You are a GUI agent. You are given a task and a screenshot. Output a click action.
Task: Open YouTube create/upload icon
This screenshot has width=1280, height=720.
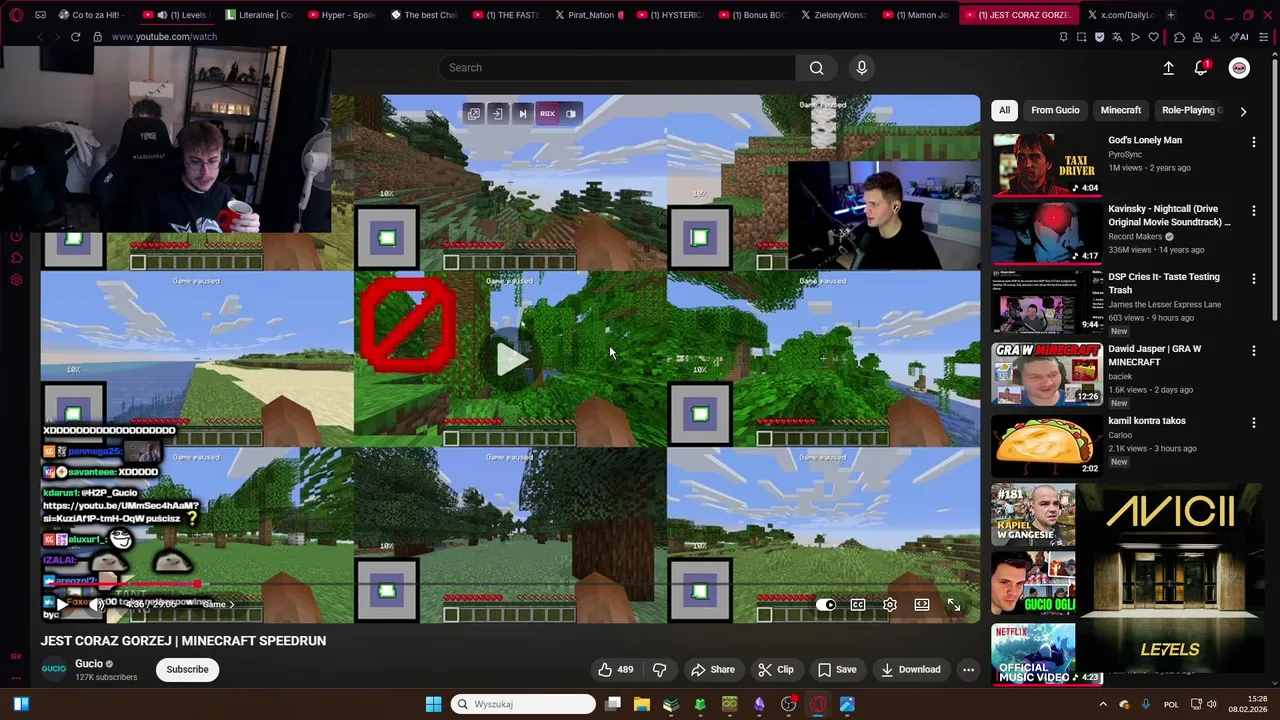pyautogui.click(x=1168, y=68)
